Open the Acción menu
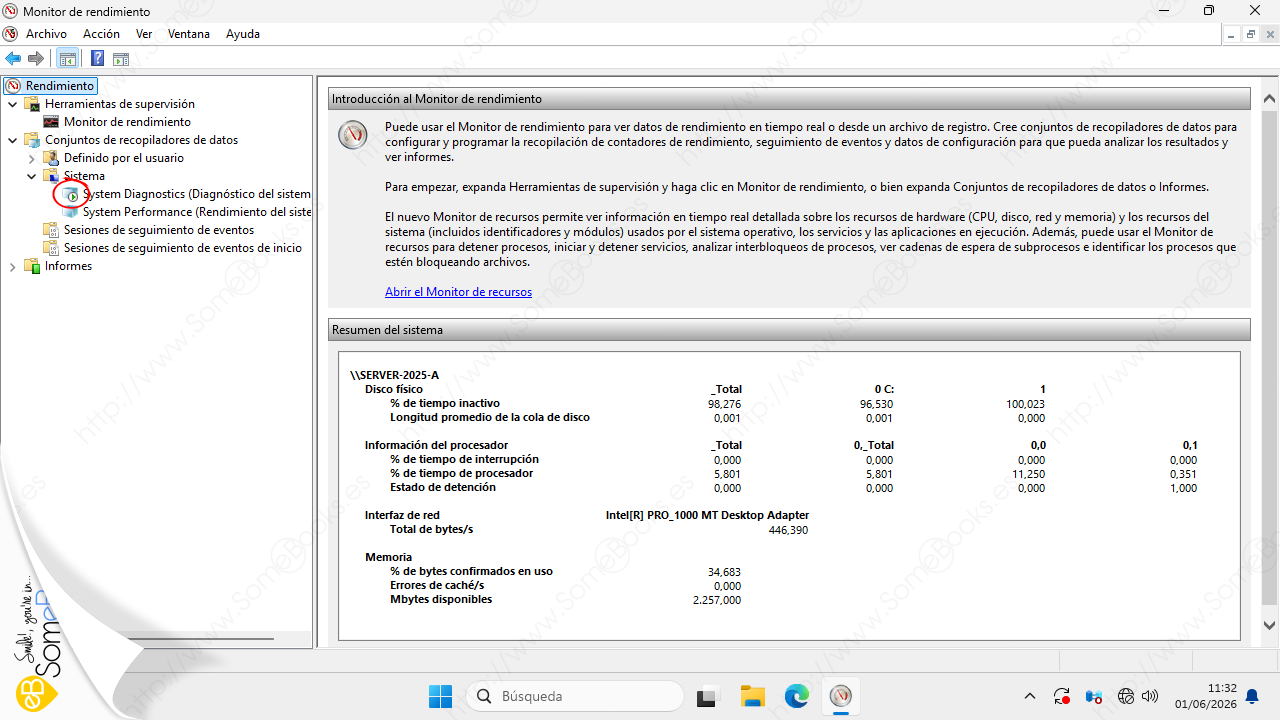 pyautogui.click(x=101, y=33)
